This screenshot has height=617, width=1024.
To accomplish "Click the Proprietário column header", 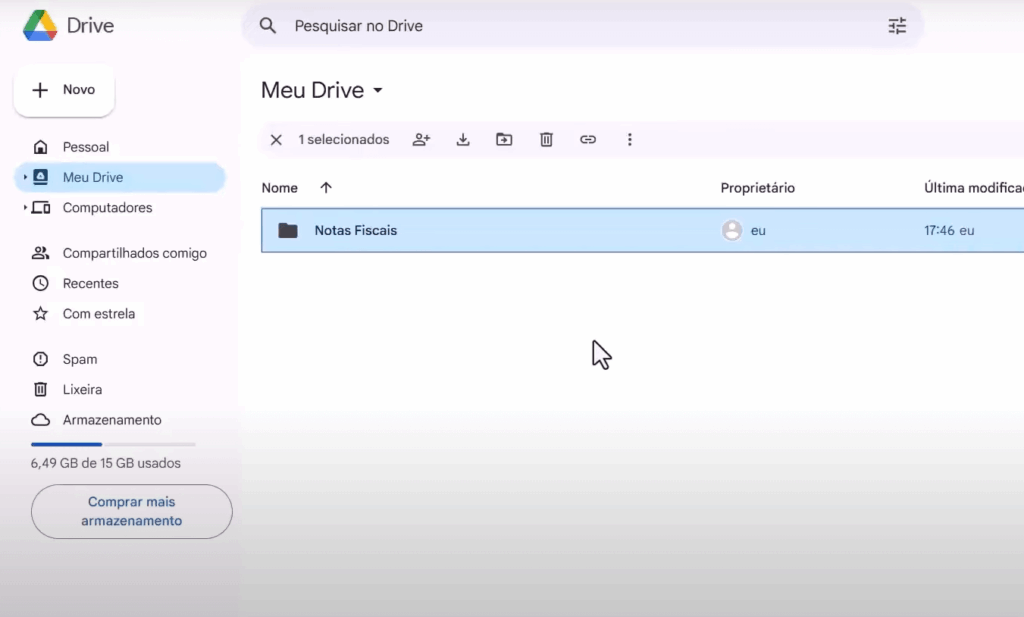I will (758, 188).
